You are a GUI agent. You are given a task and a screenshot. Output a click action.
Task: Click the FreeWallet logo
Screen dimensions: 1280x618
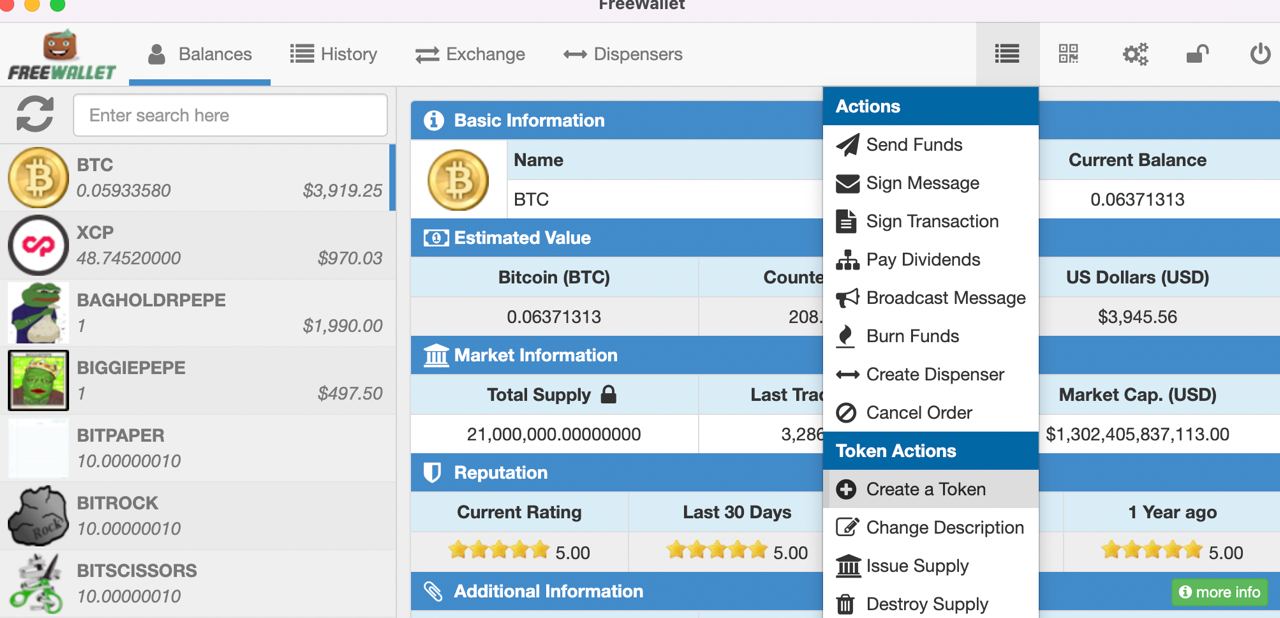tap(62, 55)
